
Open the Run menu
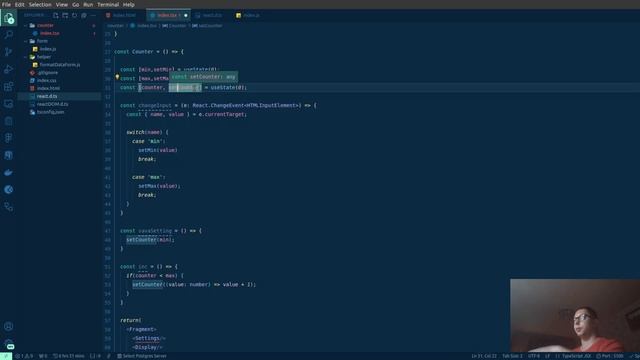click(88, 4)
